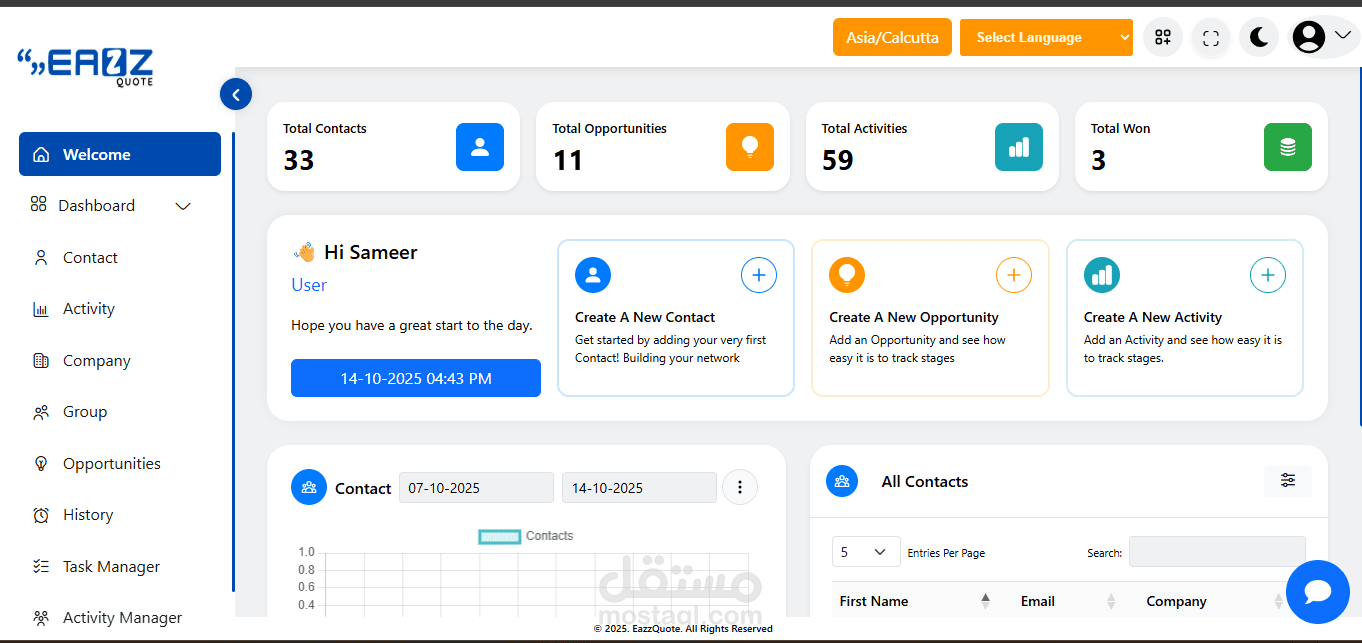Open the Select Language dropdown
Viewport: 1362px width, 643px height.
coord(1046,38)
